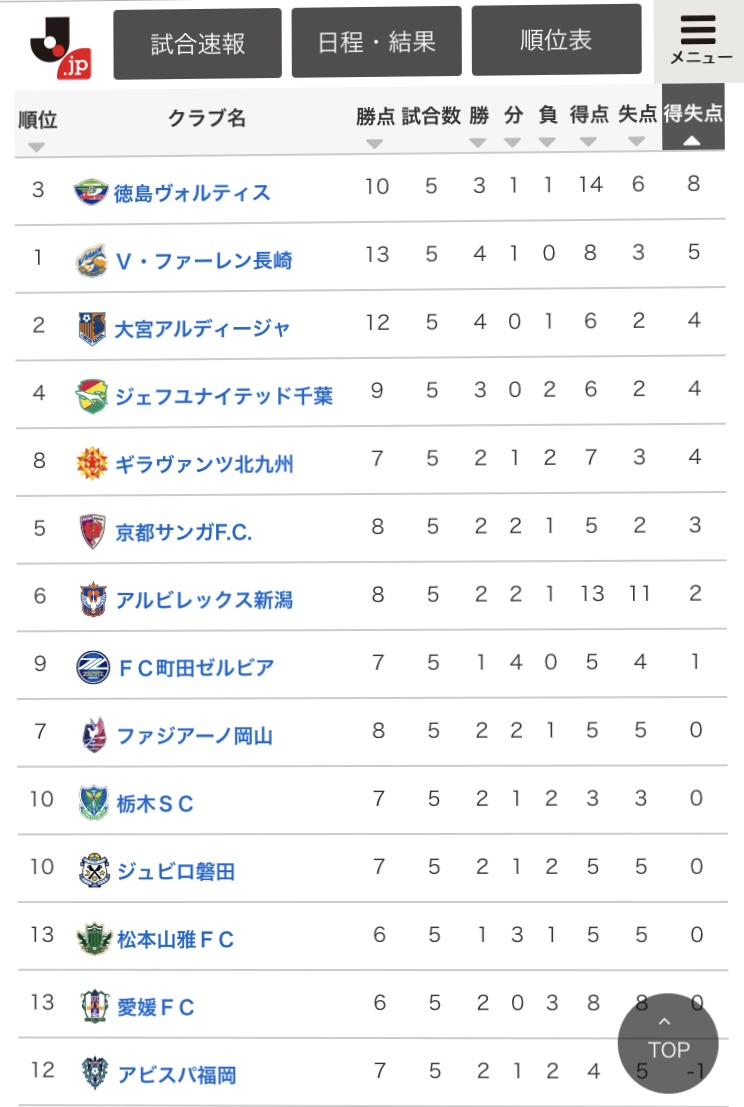Select the 順位表 tab
Screen dimensions: 744x1107
pos(556,40)
